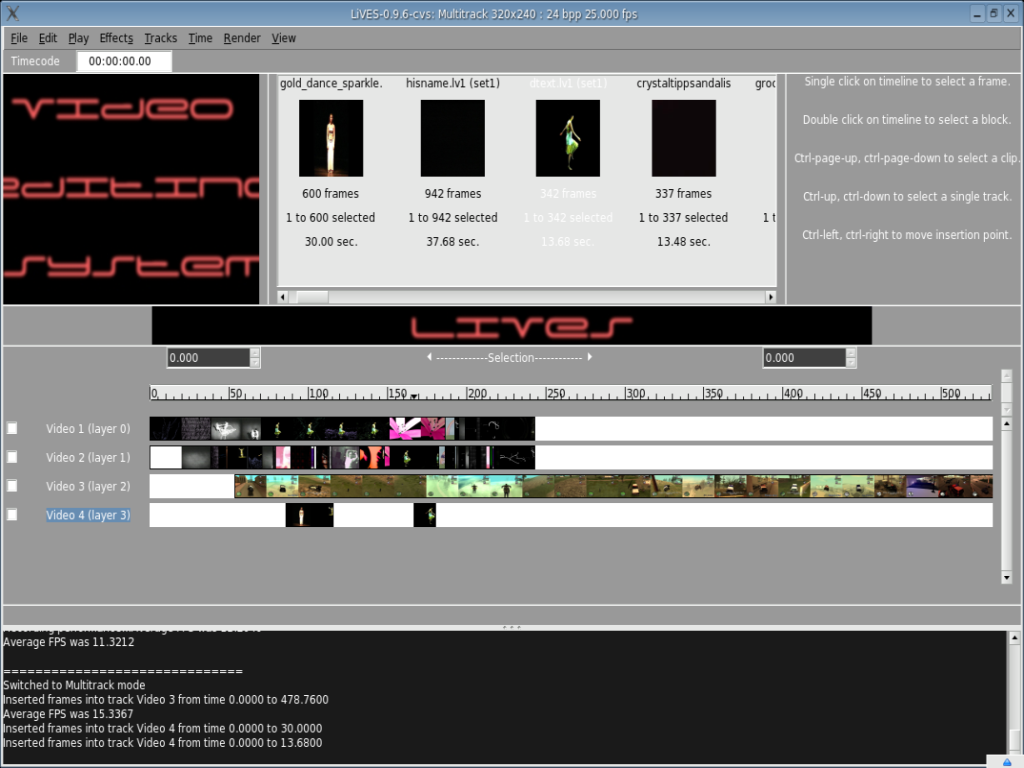The height and width of the screenshot is (768, 1024).
Task: Toggle the Video 2 (layer 1) checkbox
Action: (12, 457)
